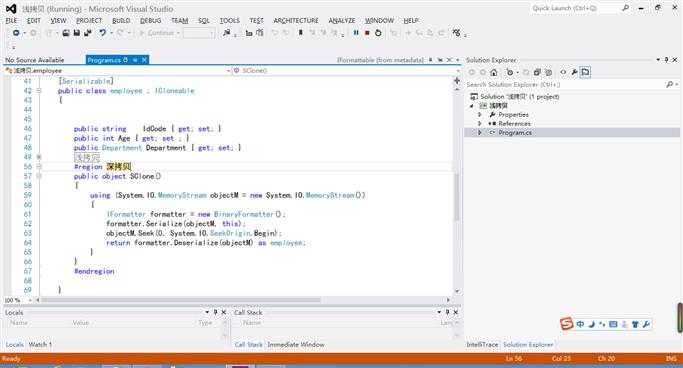Collapse the SClone method outline on line 57
The height and width of the screenshot is (368, 683).
(x=39, y=176)
